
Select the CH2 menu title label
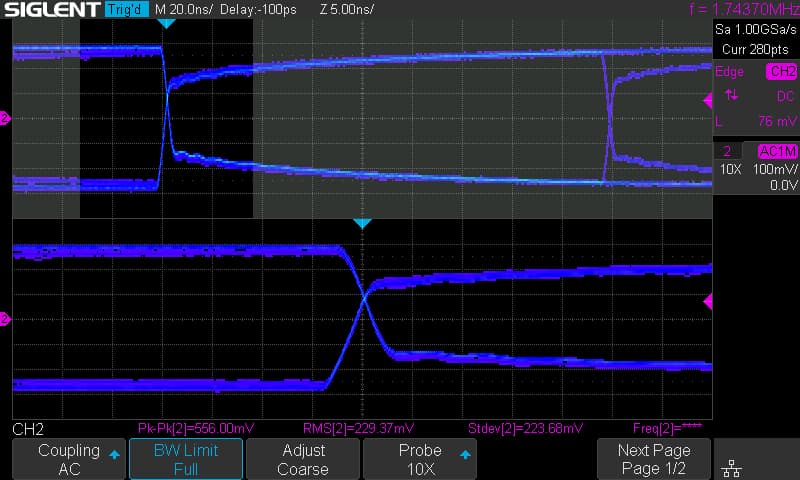[x=28, y=429]
